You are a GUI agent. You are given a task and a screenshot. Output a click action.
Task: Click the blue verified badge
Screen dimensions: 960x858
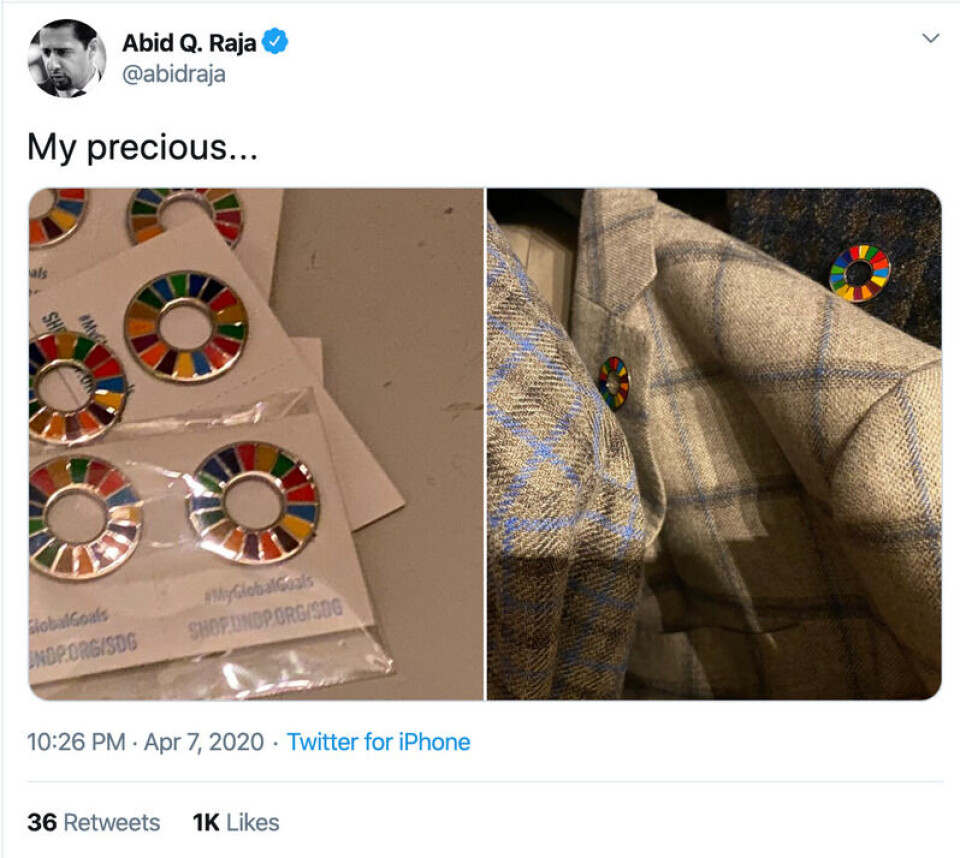click(x=276, y=43)
